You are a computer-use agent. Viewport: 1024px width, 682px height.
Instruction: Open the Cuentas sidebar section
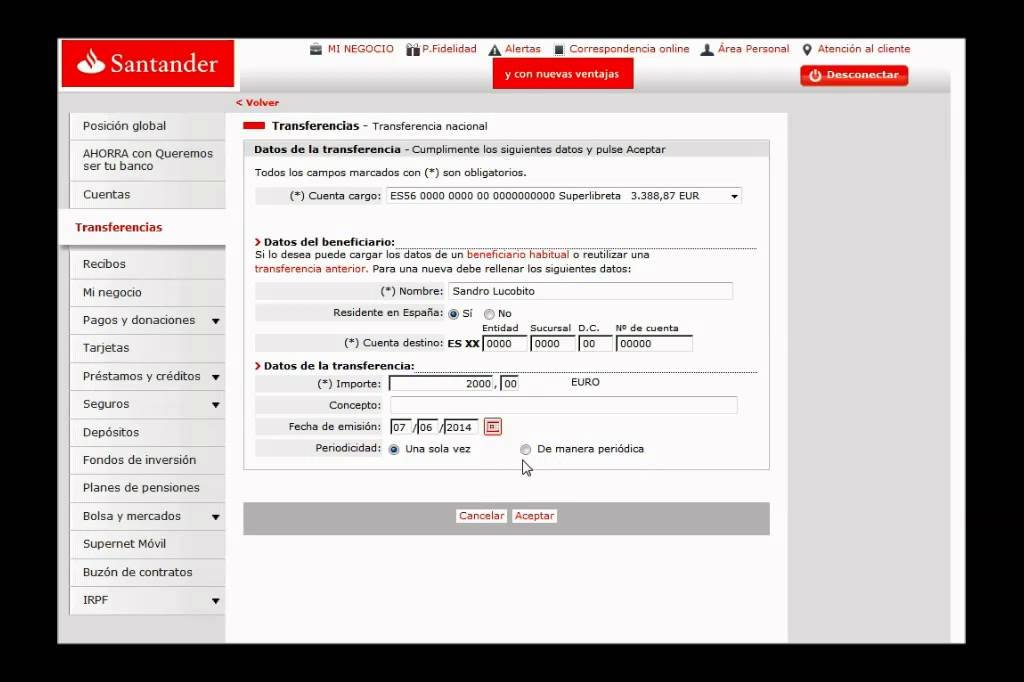pyautogui.click(x=106, y=194)
